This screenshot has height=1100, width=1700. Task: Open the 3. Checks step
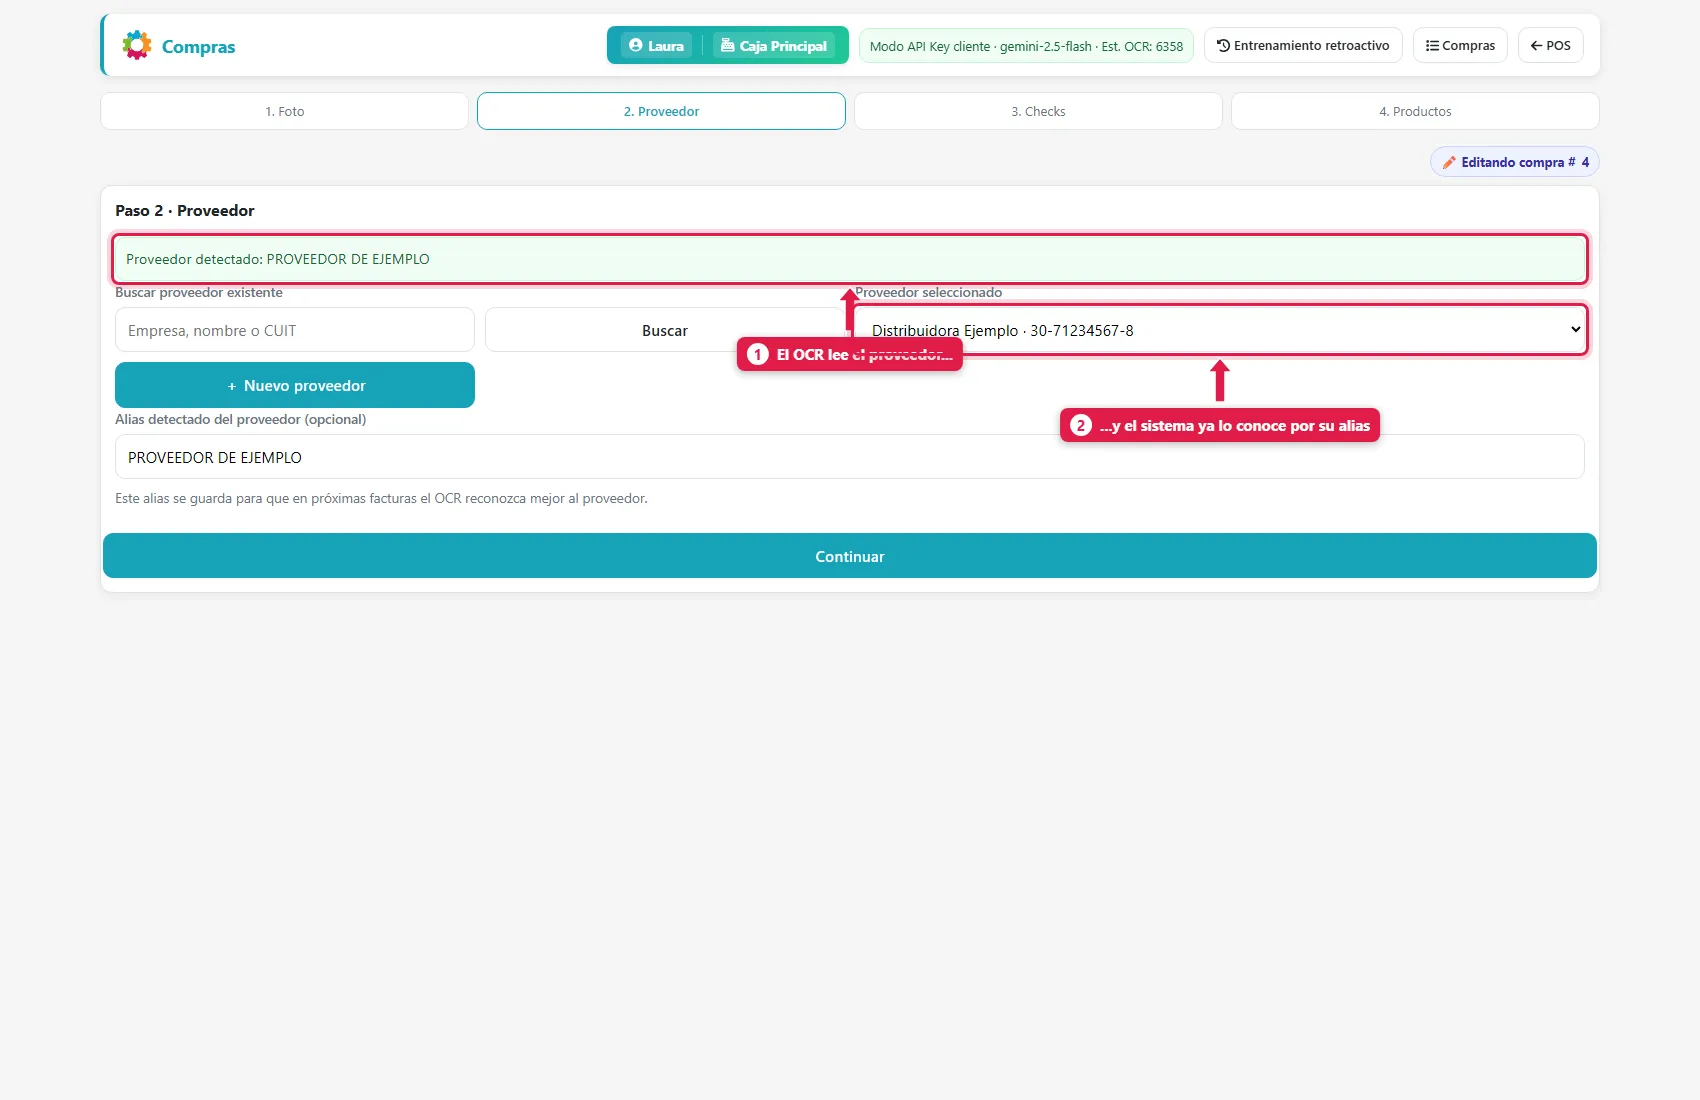[1038, 111]
